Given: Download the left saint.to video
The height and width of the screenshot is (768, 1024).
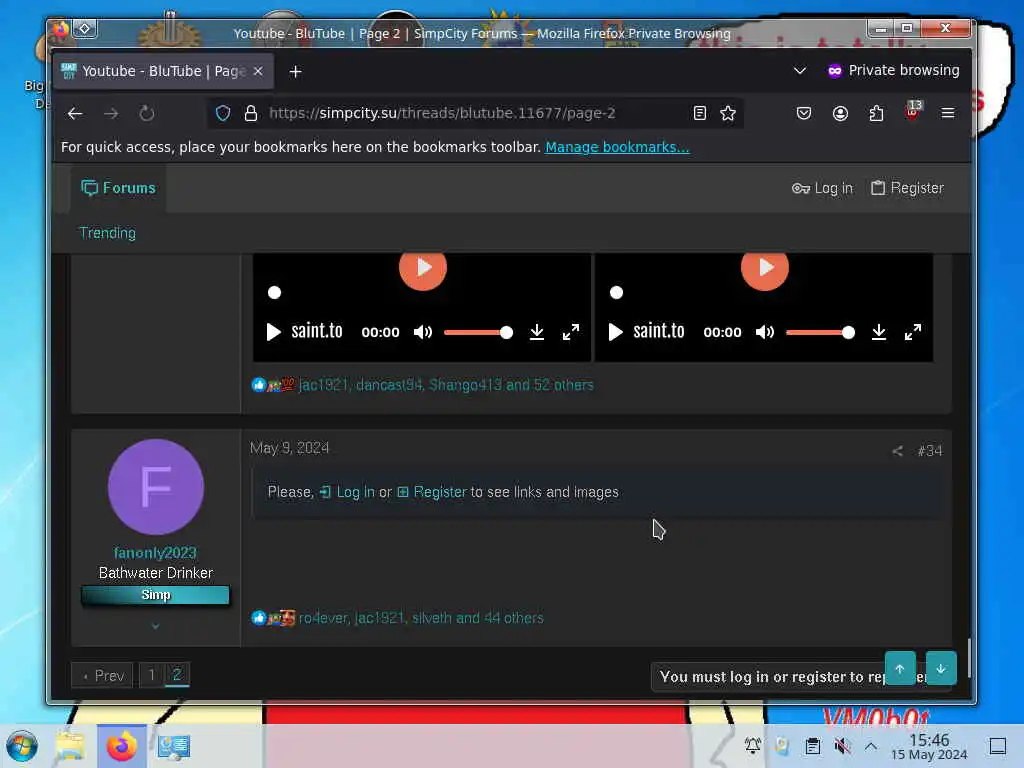Looking at the screenshot, I should [x=537, y=332].
